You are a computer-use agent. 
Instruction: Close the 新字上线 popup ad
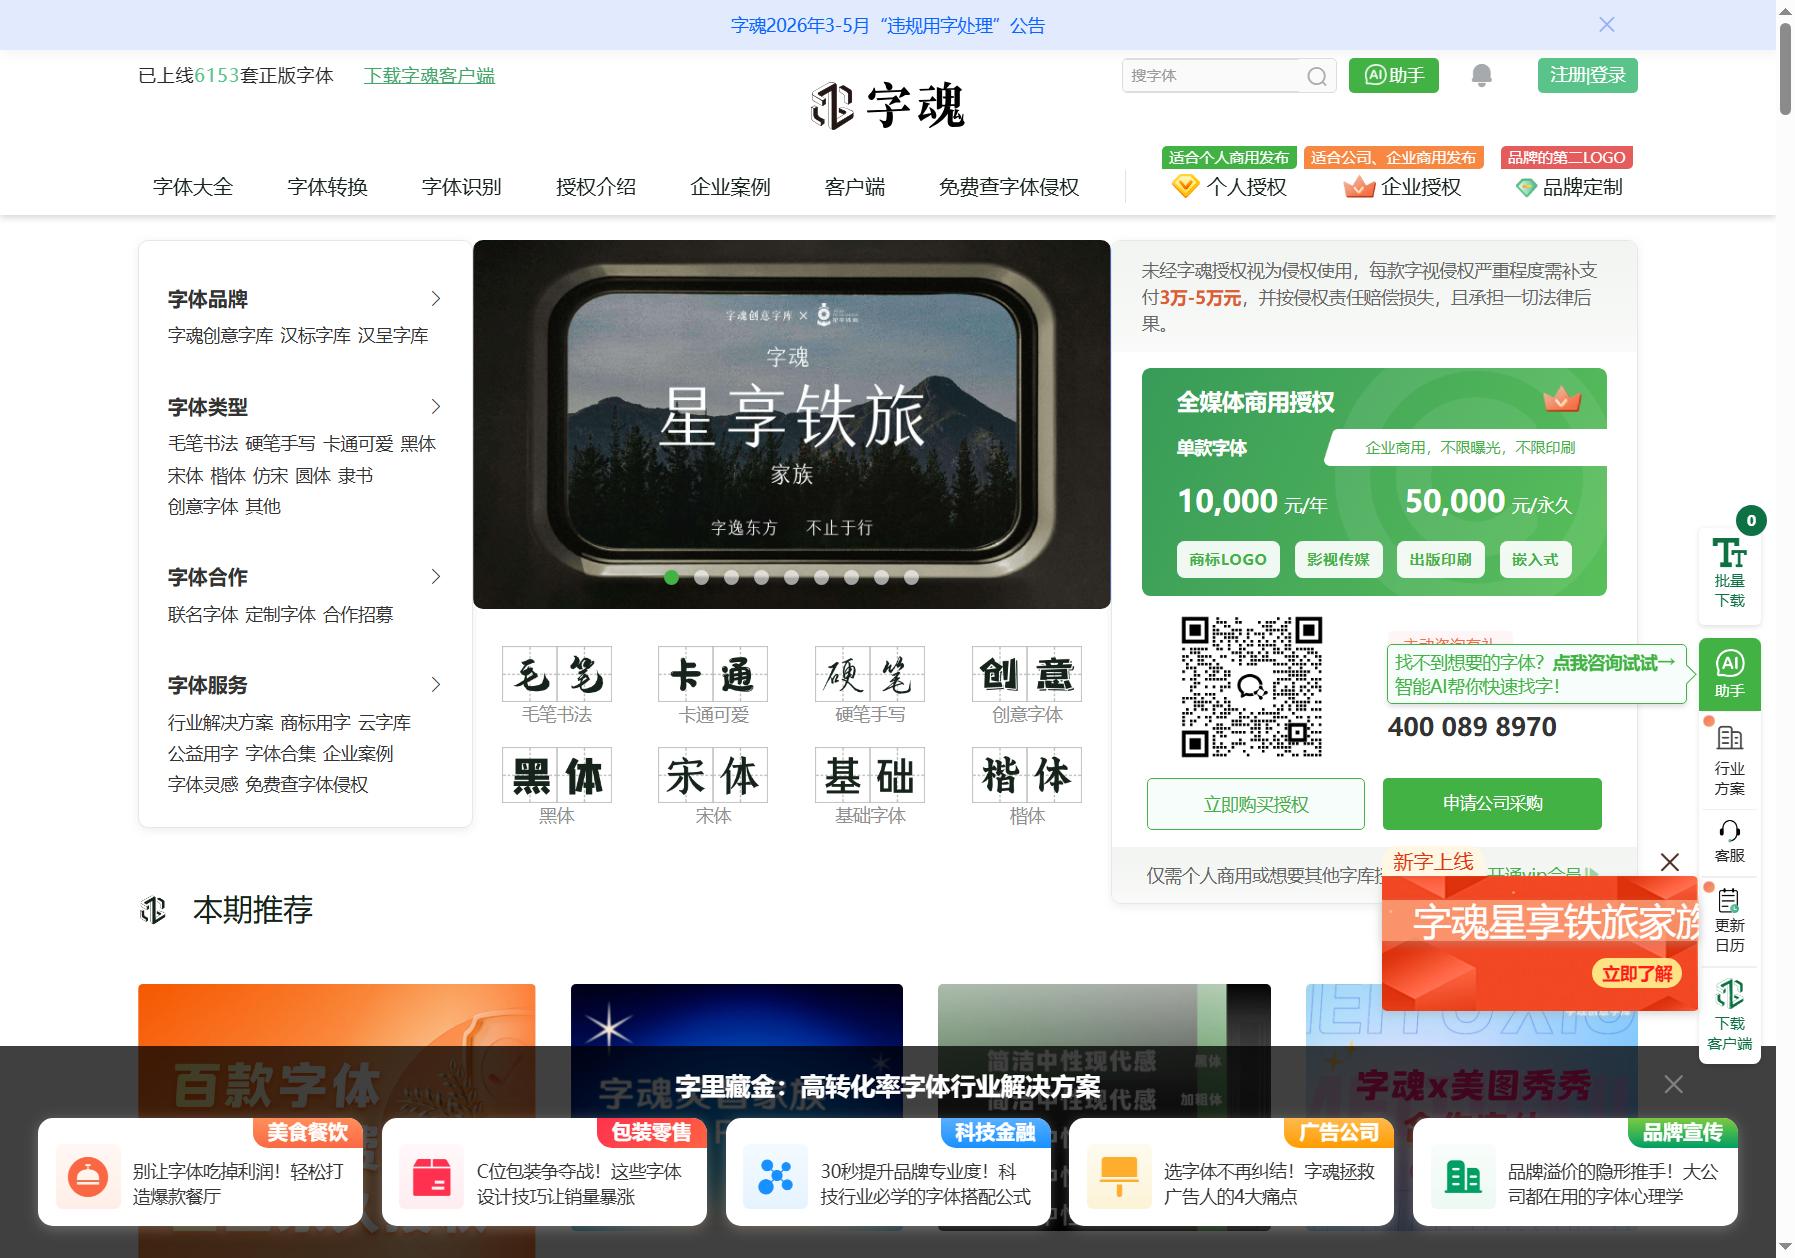coord(1670,862)
